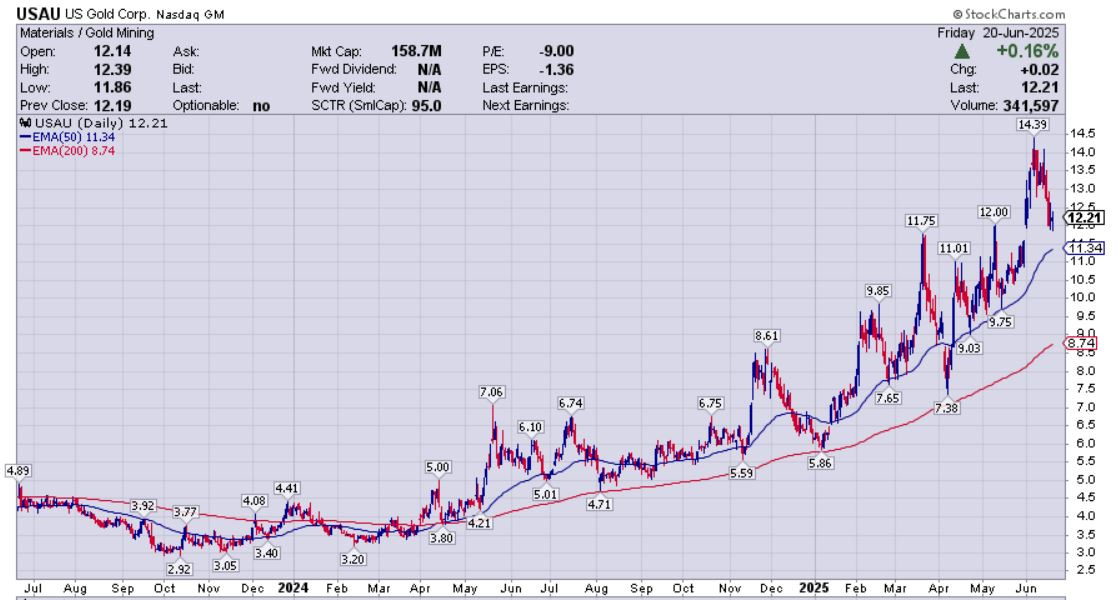This screenshot has width=1118, height=600.
Task: Click the Mkt Cap value 158.7M
Action: pos(416,51)
